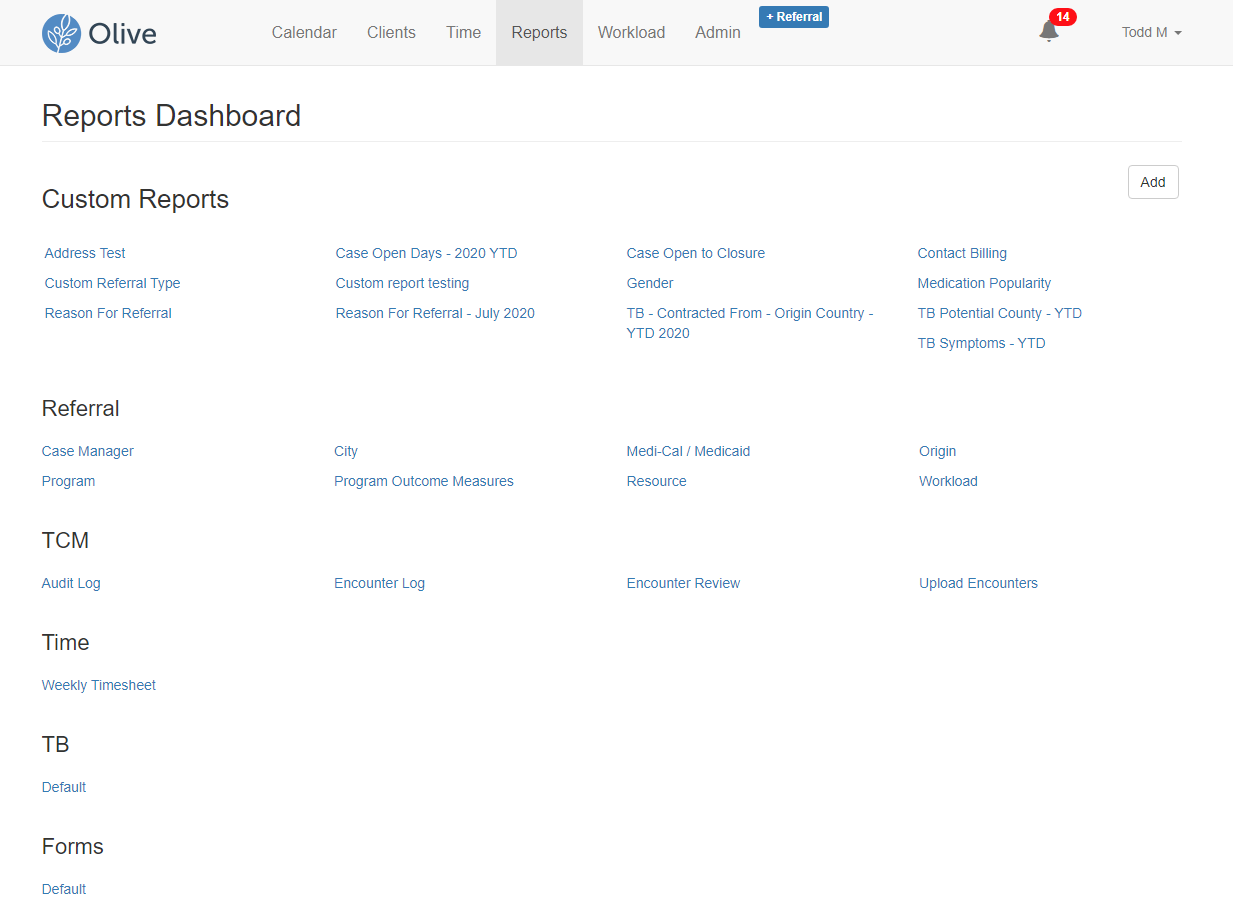Open the Case Open to Closure report

click(x=695, y=253)
